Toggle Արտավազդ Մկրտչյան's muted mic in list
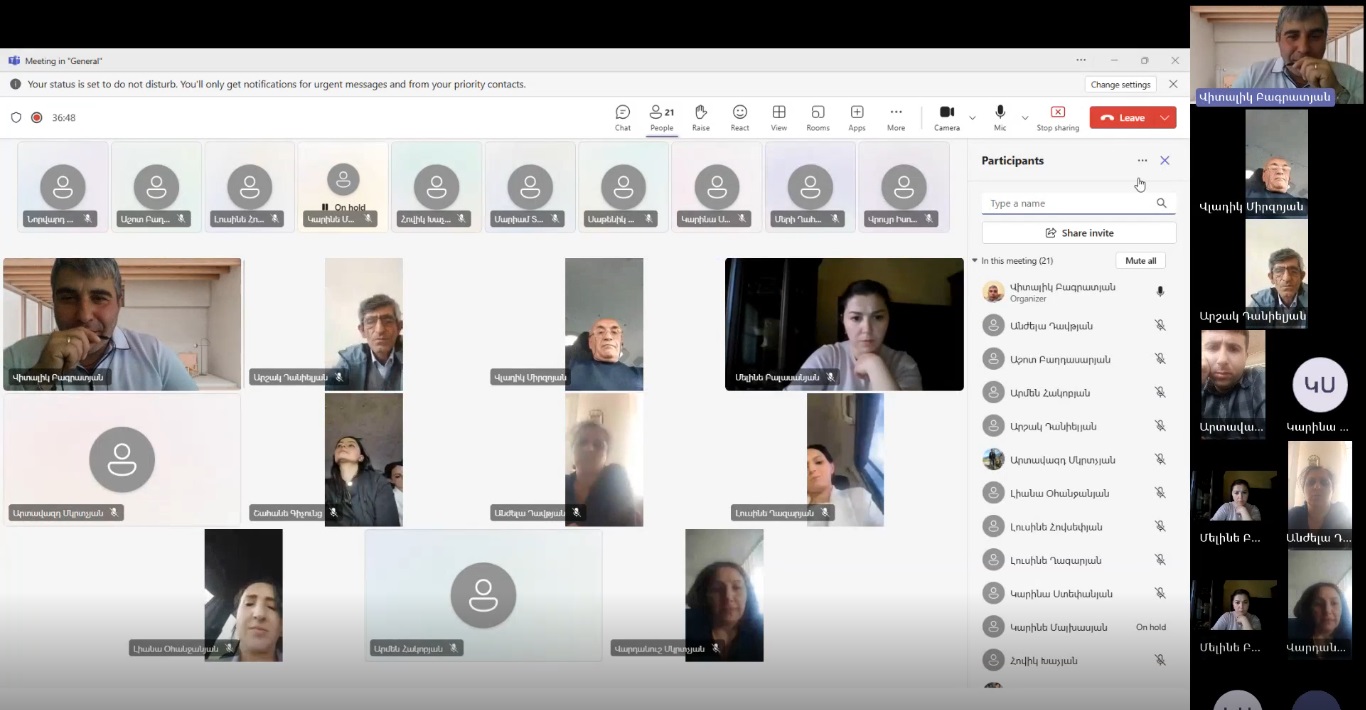 point(1160,460)
